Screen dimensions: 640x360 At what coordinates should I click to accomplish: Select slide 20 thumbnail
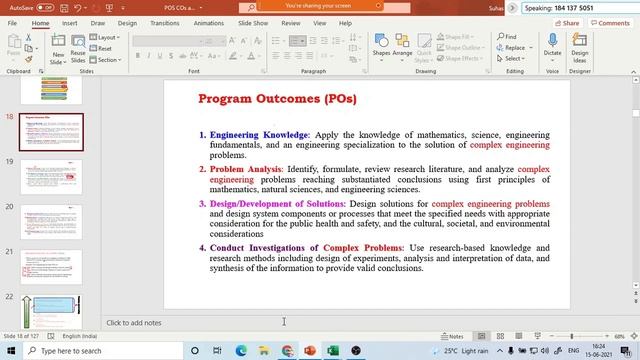tap(51, 222)
